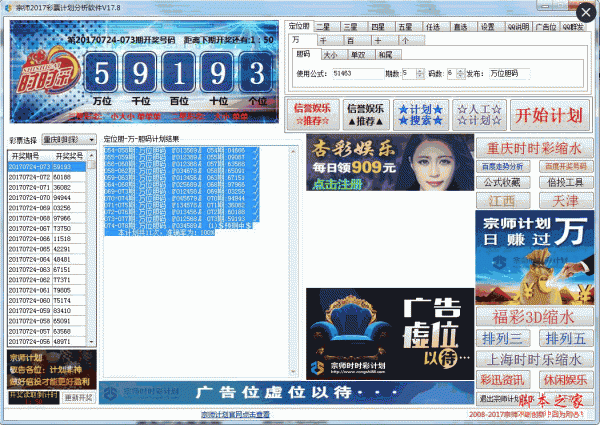This screenshot has width=600, height=425.
Task: Click the 排列三 button
Action: (x=503, y=339)
